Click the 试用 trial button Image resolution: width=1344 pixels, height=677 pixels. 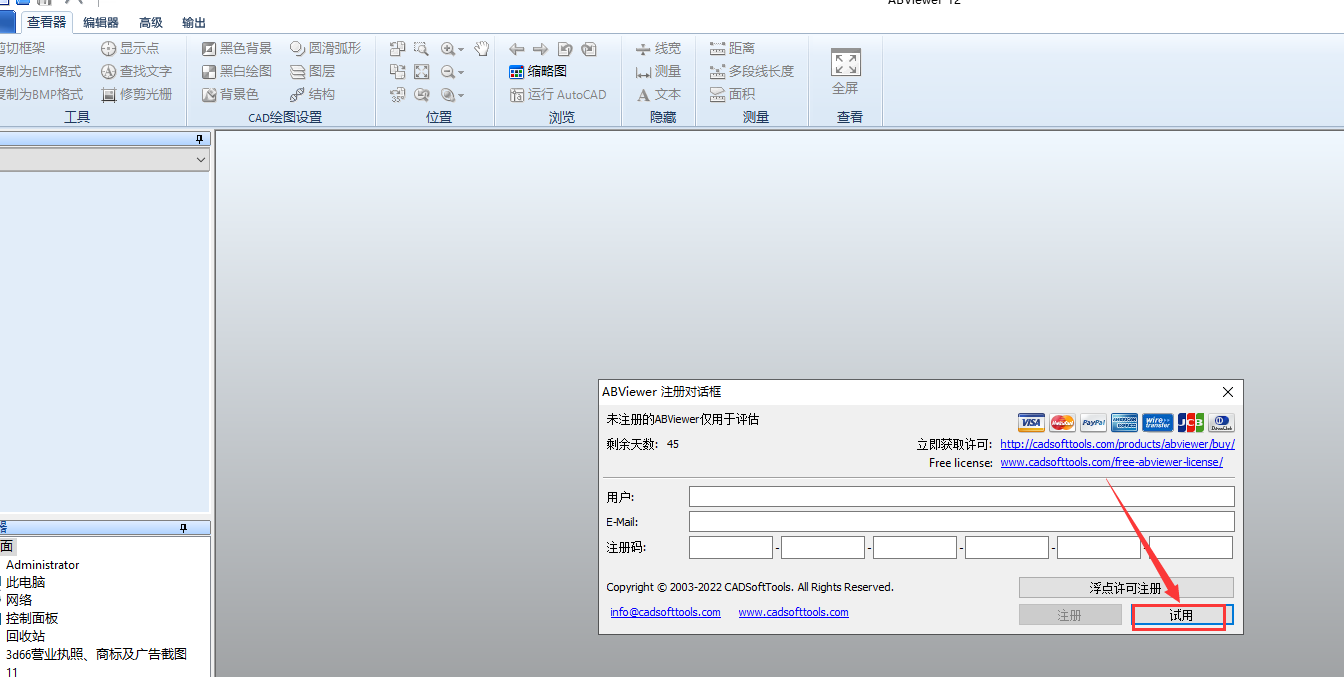coord(1181,615)
